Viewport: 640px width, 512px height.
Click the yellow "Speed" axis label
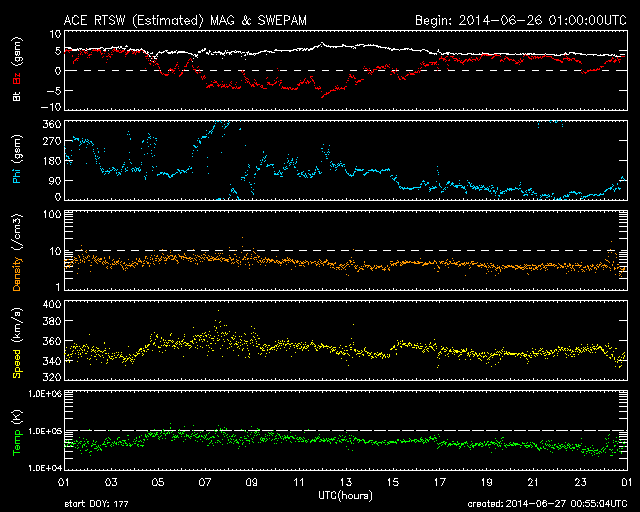click(x=16, y=364)
